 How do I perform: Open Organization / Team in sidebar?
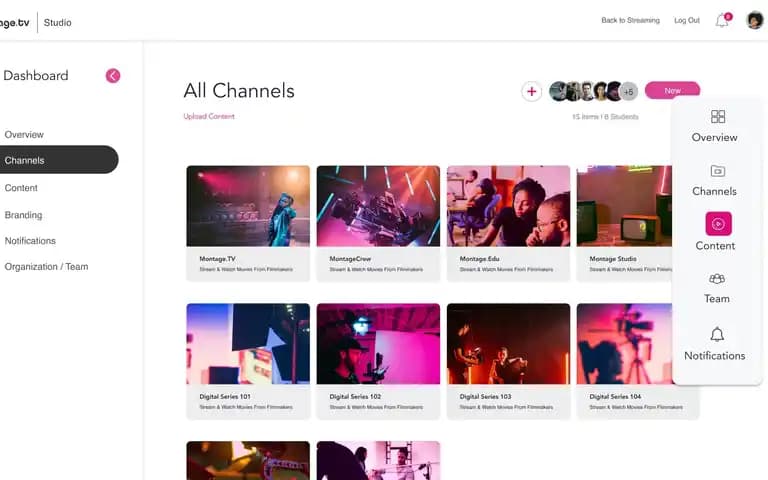pos(47,266)
